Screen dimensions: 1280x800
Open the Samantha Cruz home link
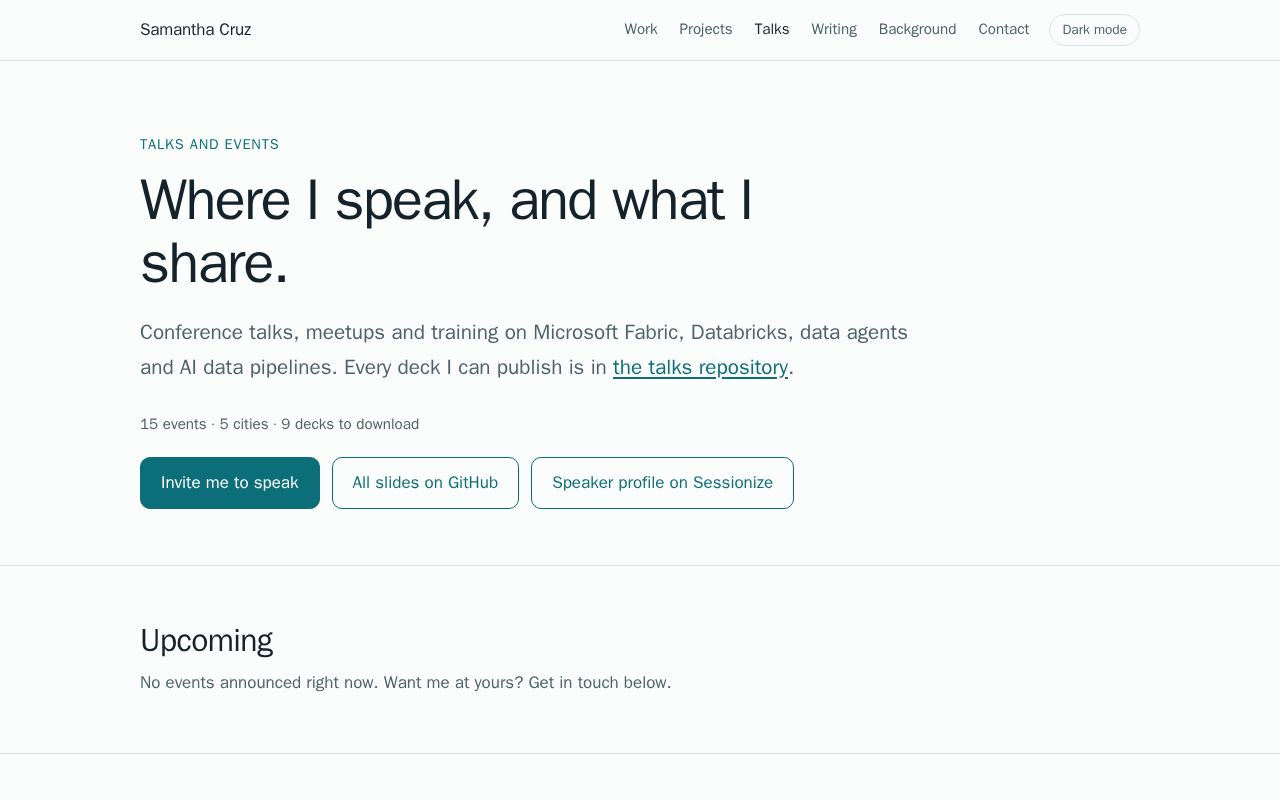coord(196,30)
